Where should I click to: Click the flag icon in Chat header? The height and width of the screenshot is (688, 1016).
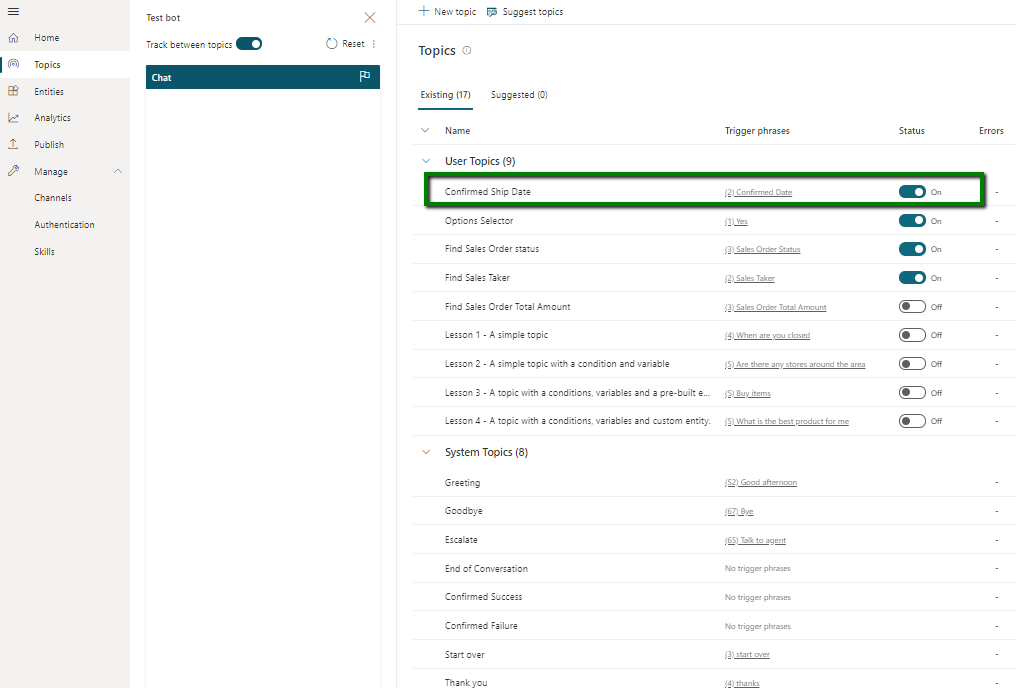pyautogui.click(x=365, y=77)
